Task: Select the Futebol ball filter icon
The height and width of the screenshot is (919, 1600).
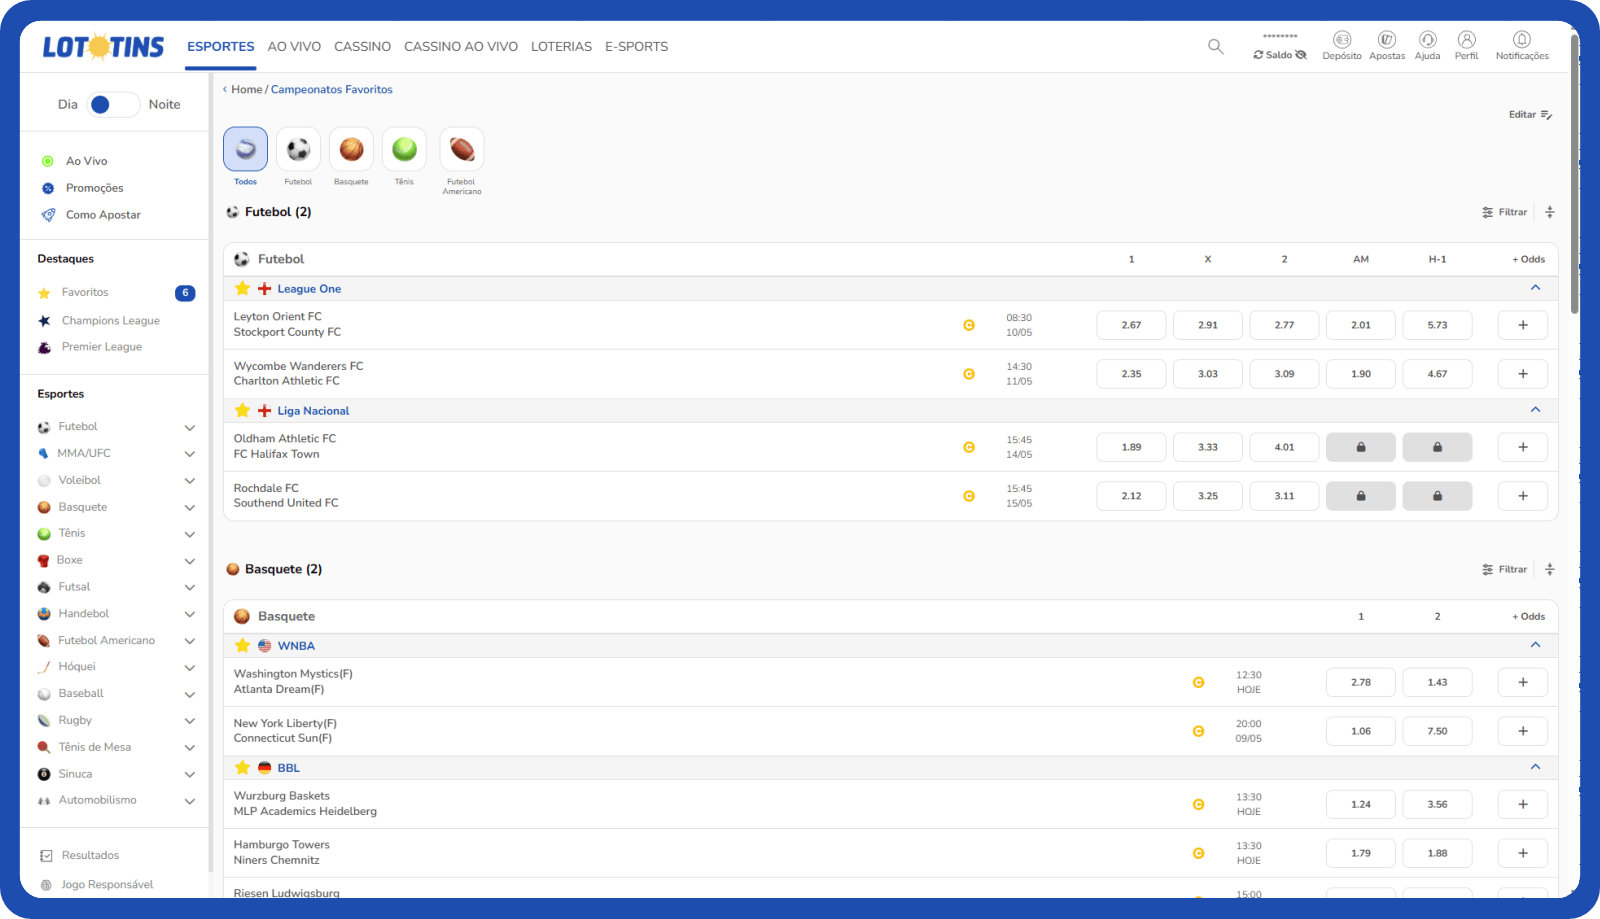Action: pos(298,149)
